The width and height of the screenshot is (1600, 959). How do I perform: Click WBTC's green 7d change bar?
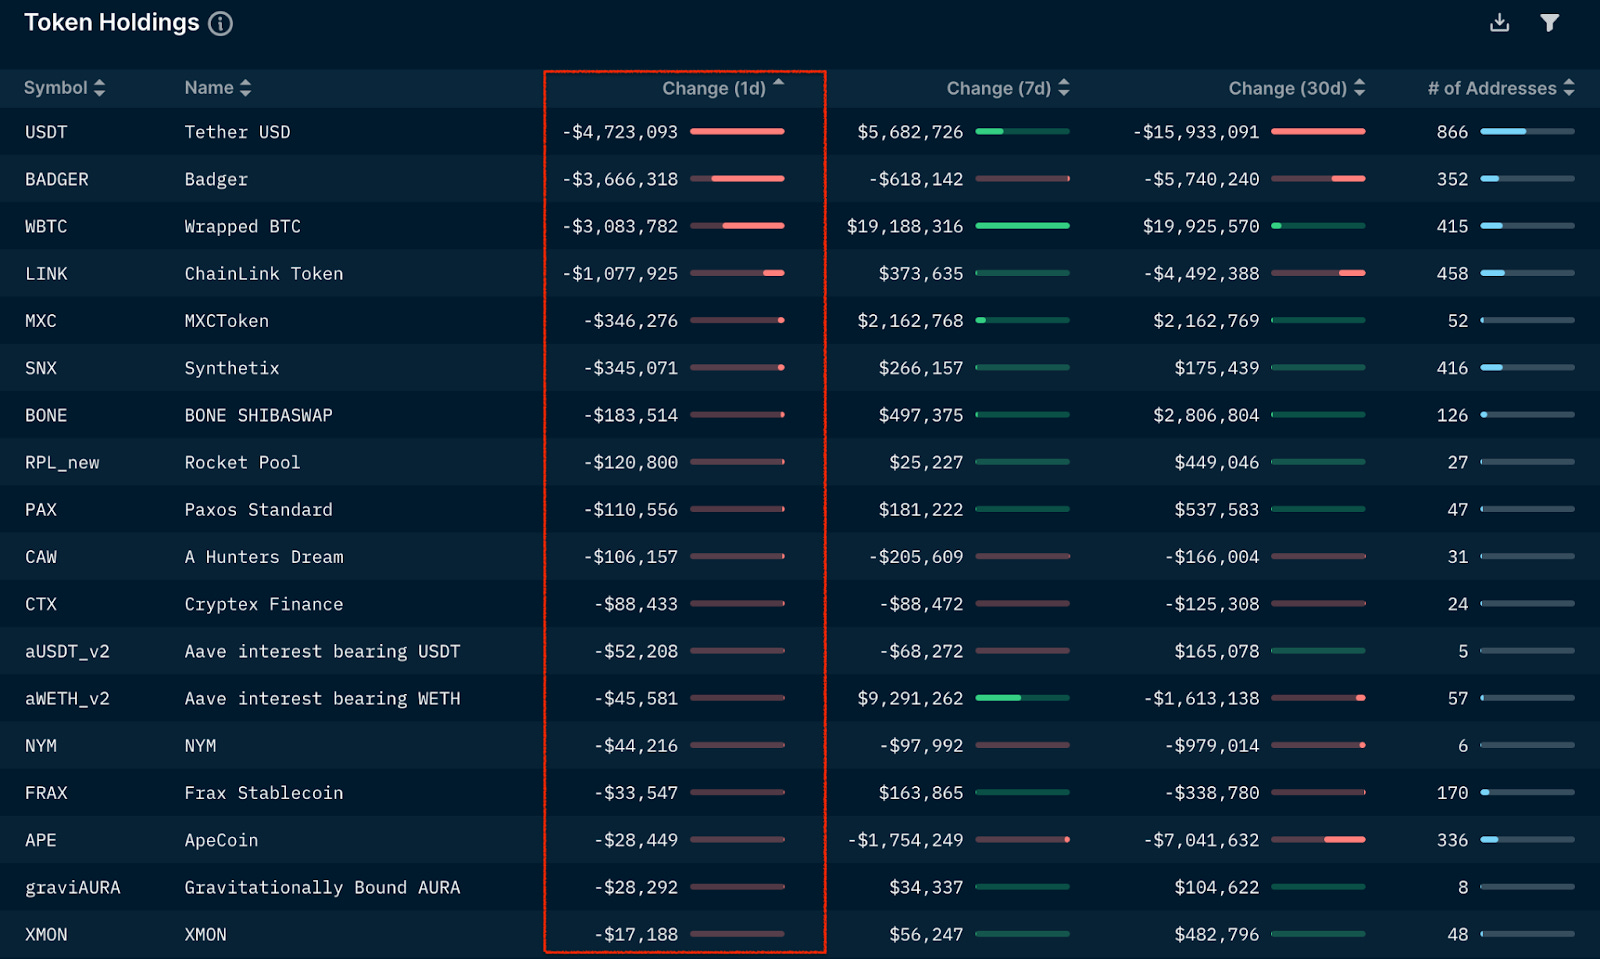pyautogui.click(x=1022, y=226)
